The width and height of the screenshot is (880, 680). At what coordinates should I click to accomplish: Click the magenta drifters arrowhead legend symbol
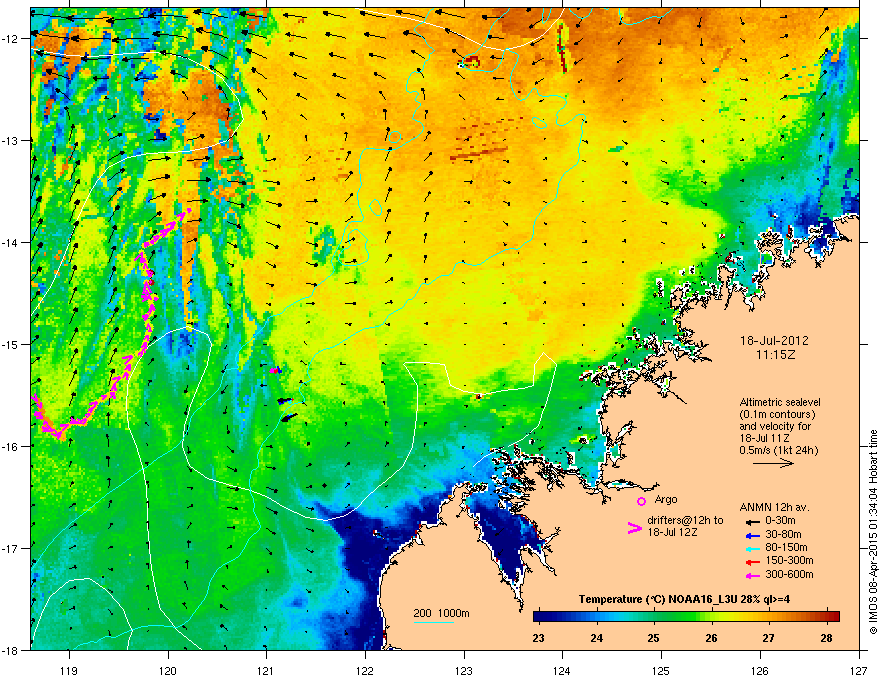[x=634, y=528]
